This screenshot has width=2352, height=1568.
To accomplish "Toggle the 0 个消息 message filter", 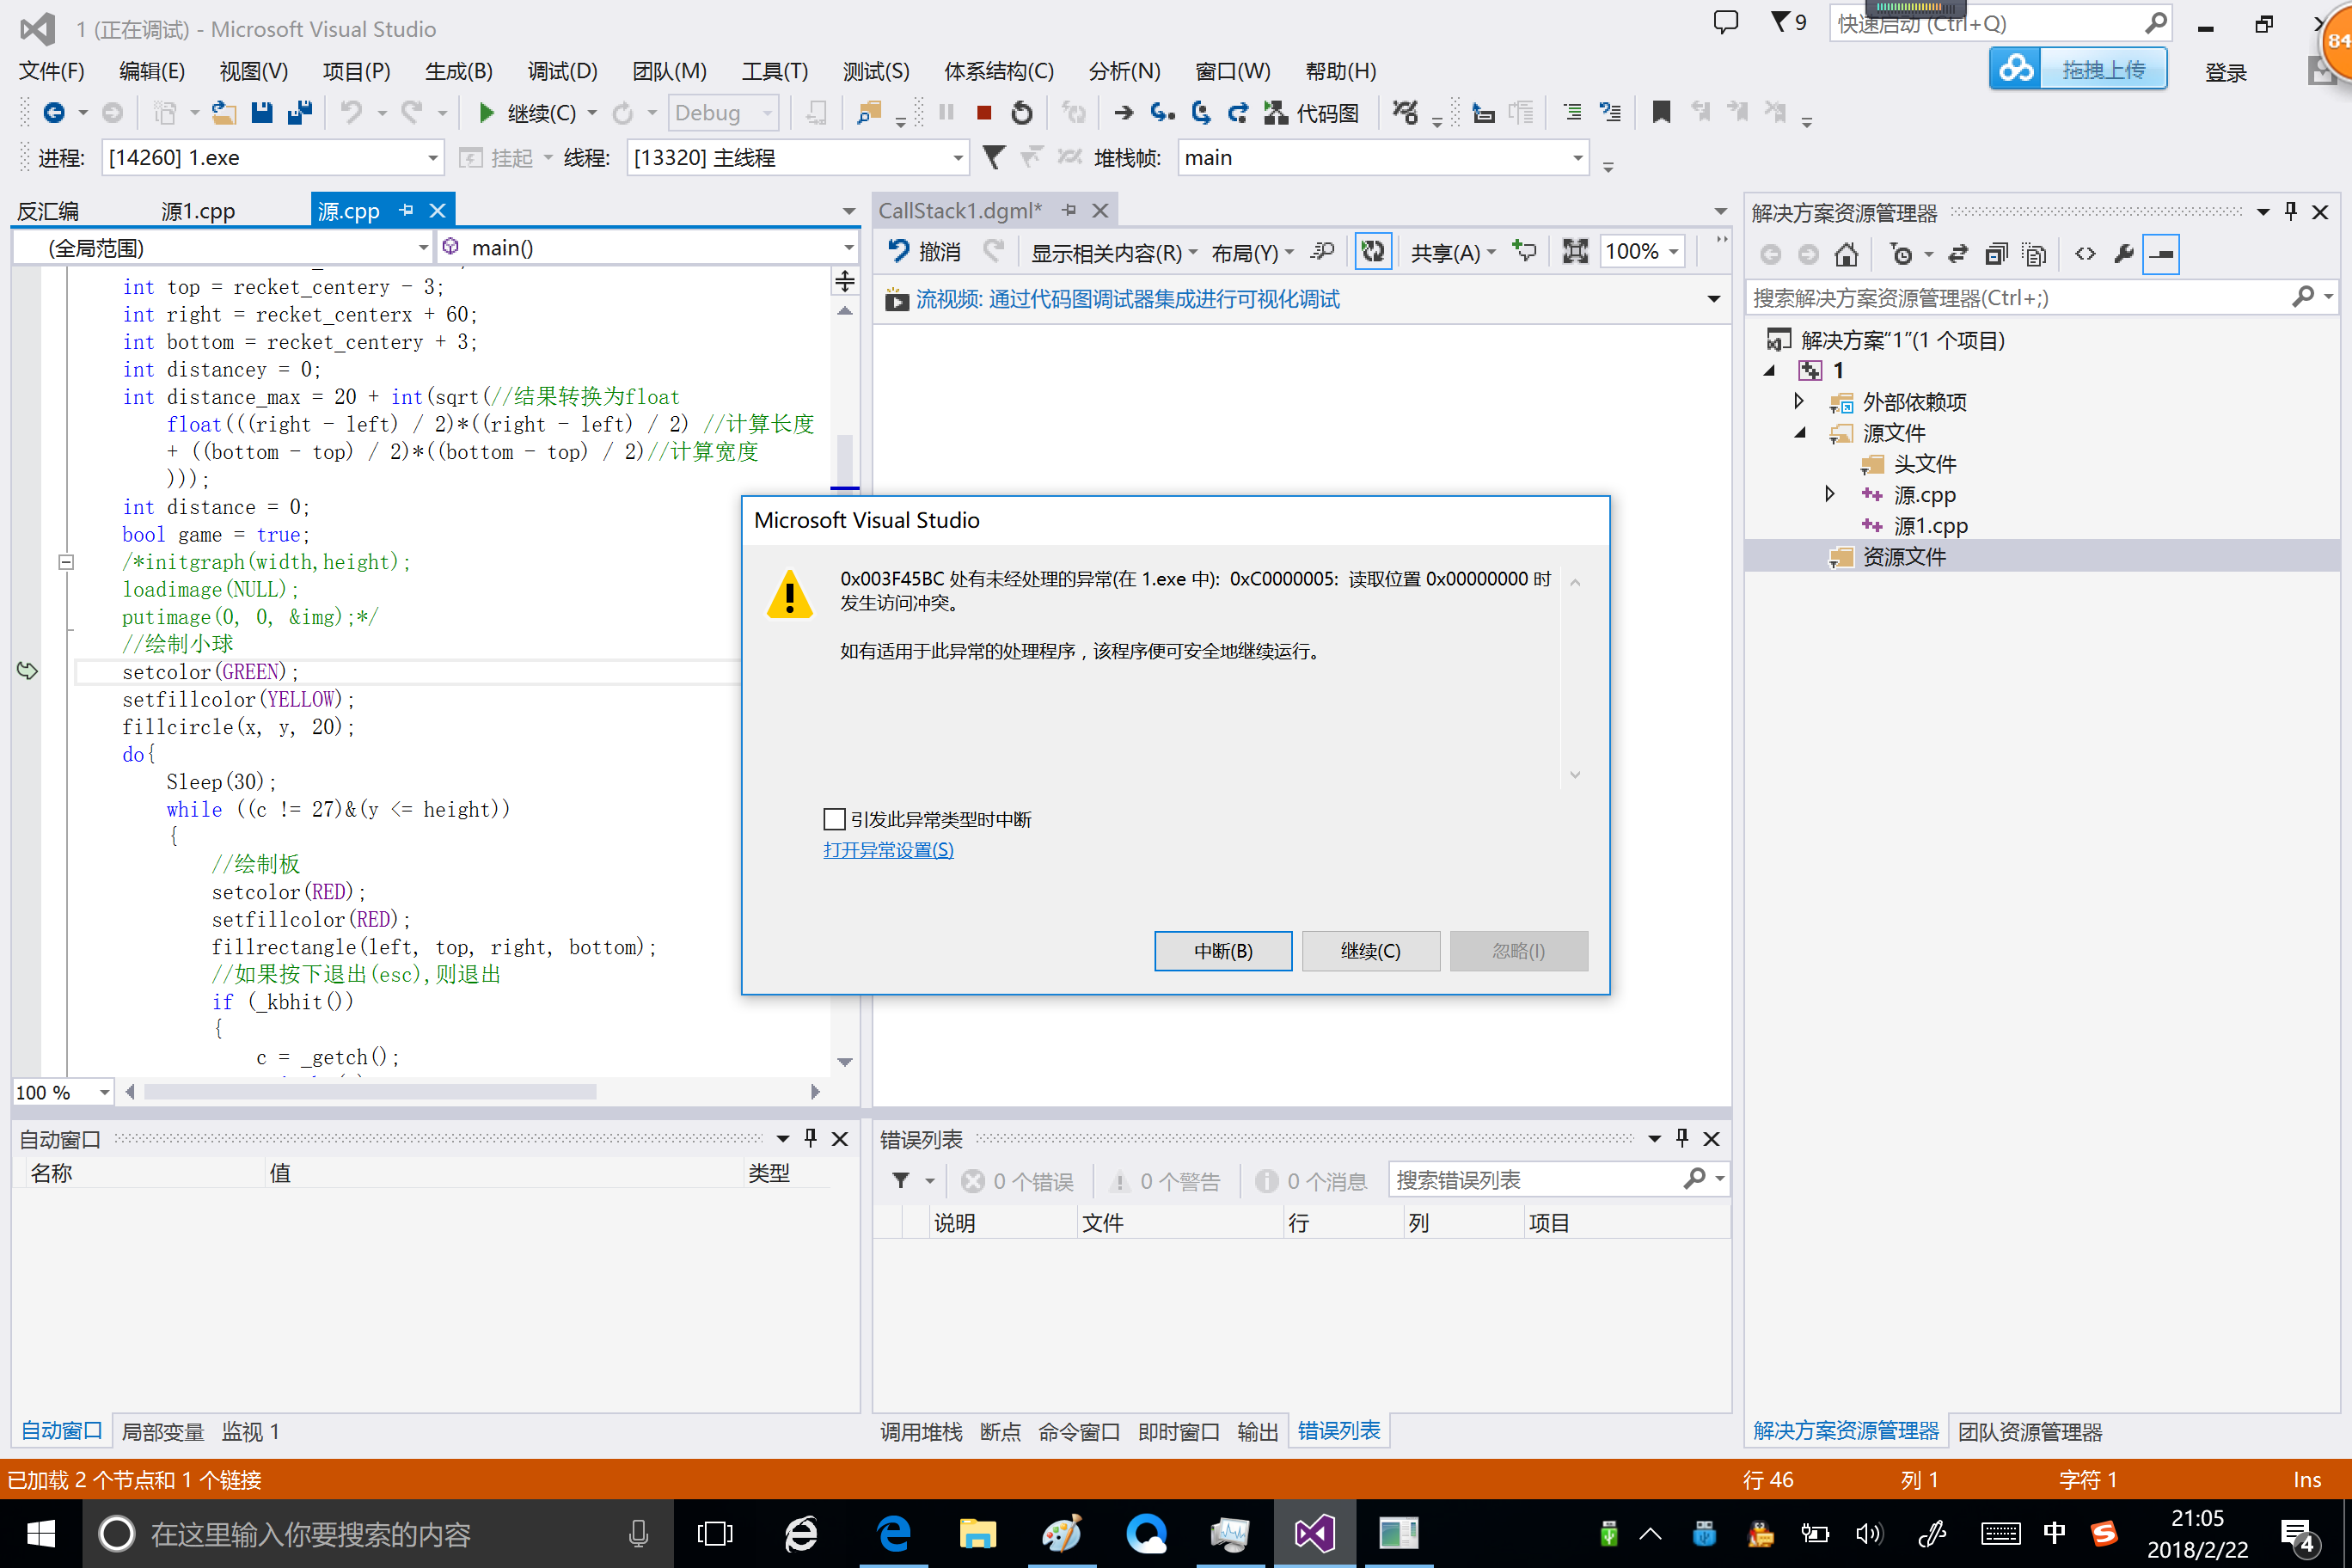I will [x=1310, y=1182].
